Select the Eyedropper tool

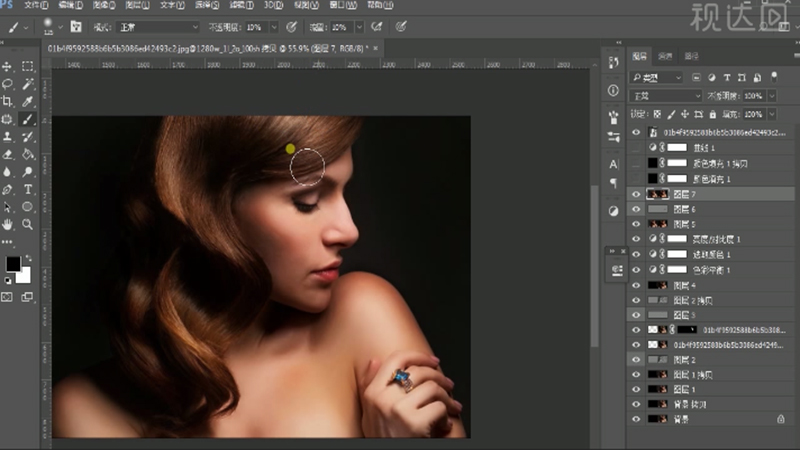(28, 101)
